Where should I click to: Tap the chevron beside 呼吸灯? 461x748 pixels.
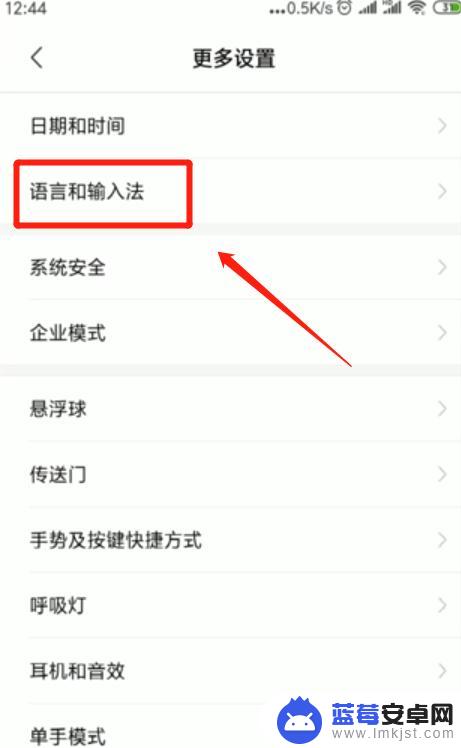pyautogui.click(x=442, y=605)
